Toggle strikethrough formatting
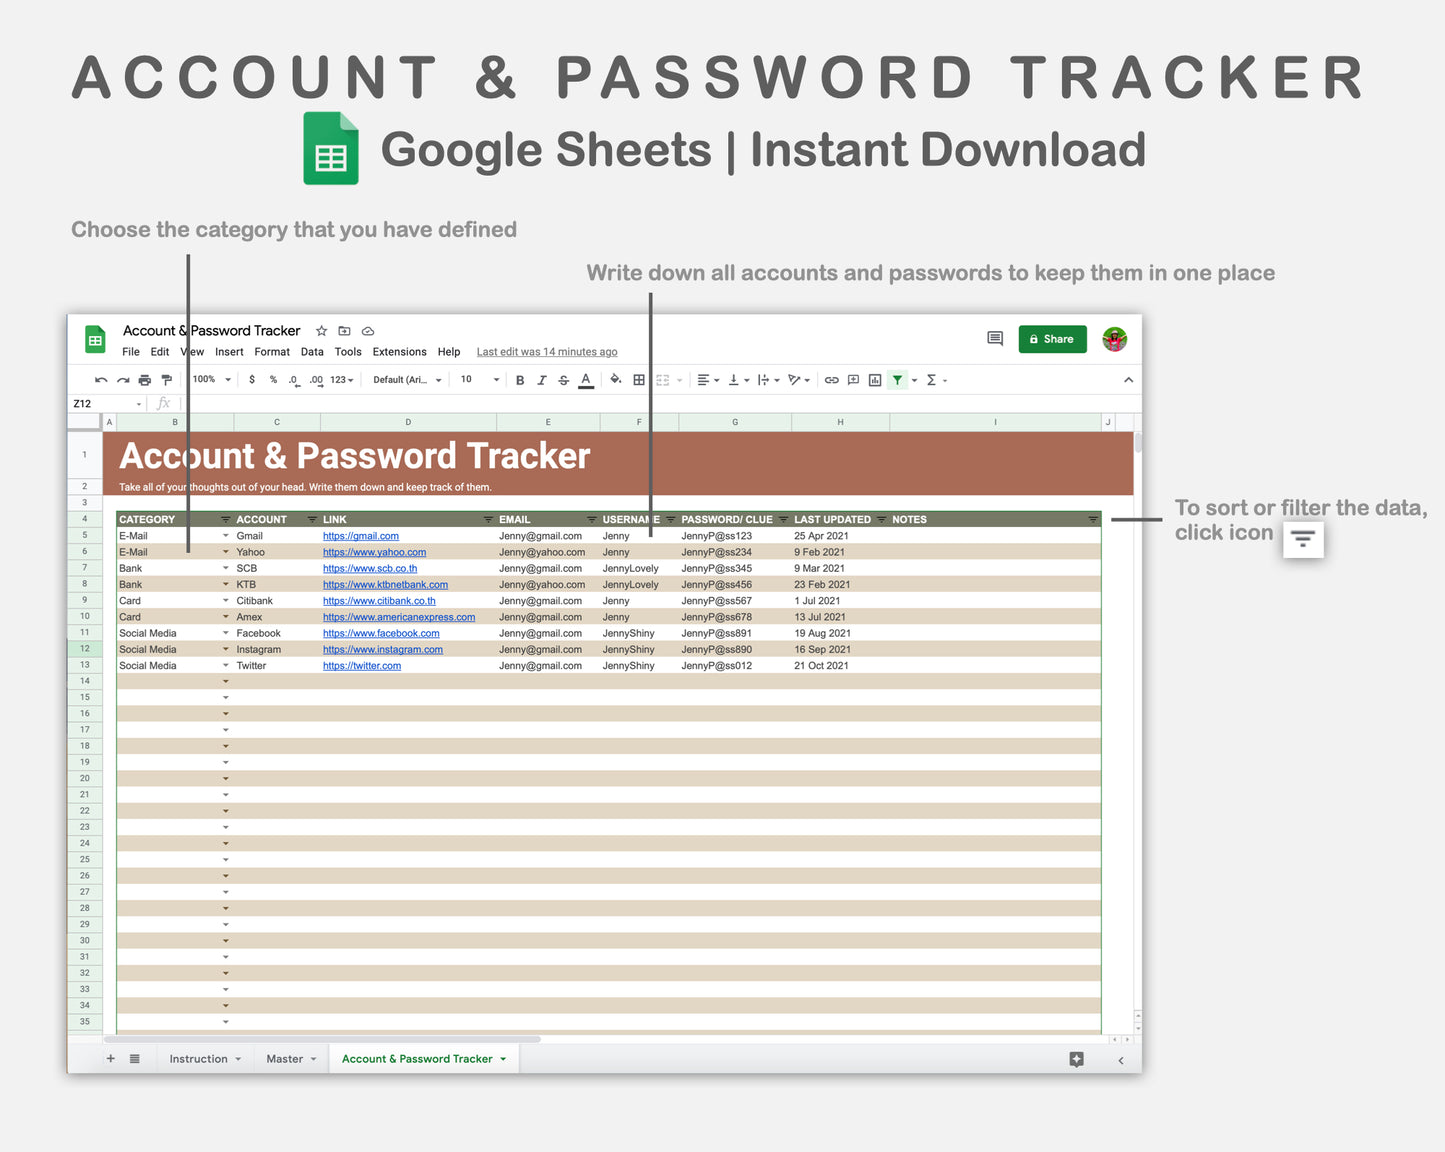The width and height of the screenshot is (1445, 1152). pos(563,380)
